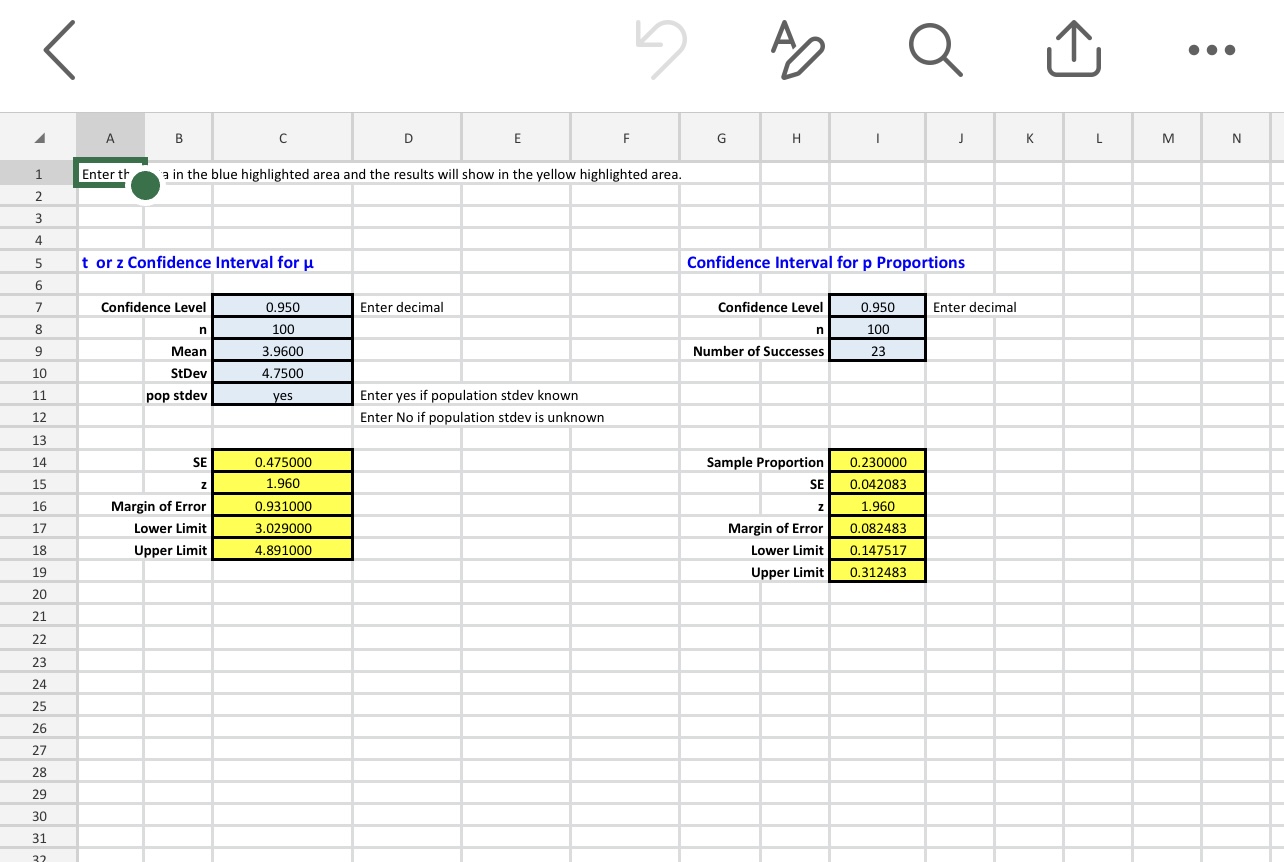Select row 30 header

pyautogui.click(x=39, y=816)
